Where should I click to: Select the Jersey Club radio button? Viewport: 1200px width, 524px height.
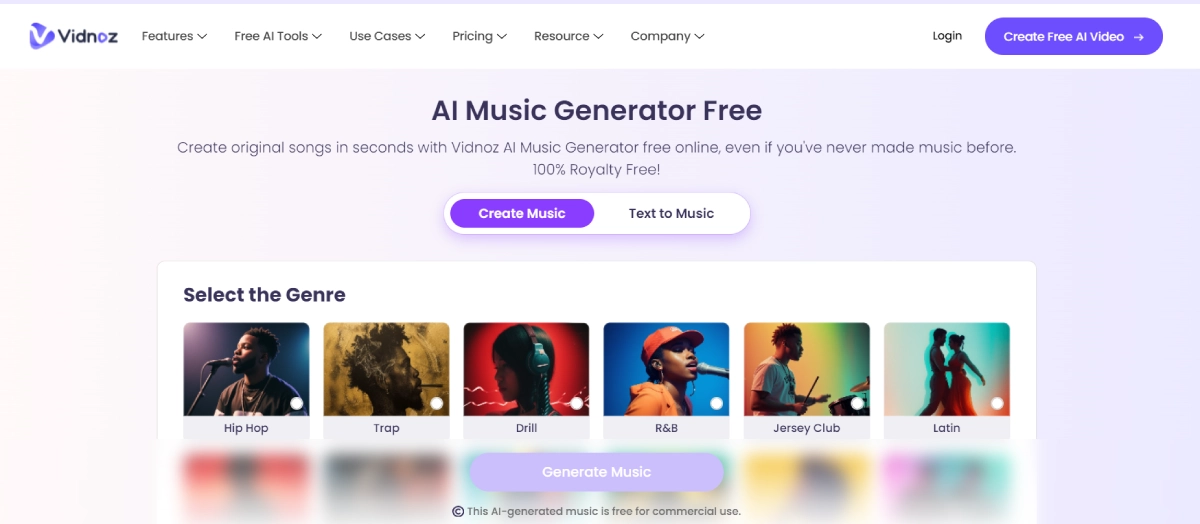coord(857,403)
